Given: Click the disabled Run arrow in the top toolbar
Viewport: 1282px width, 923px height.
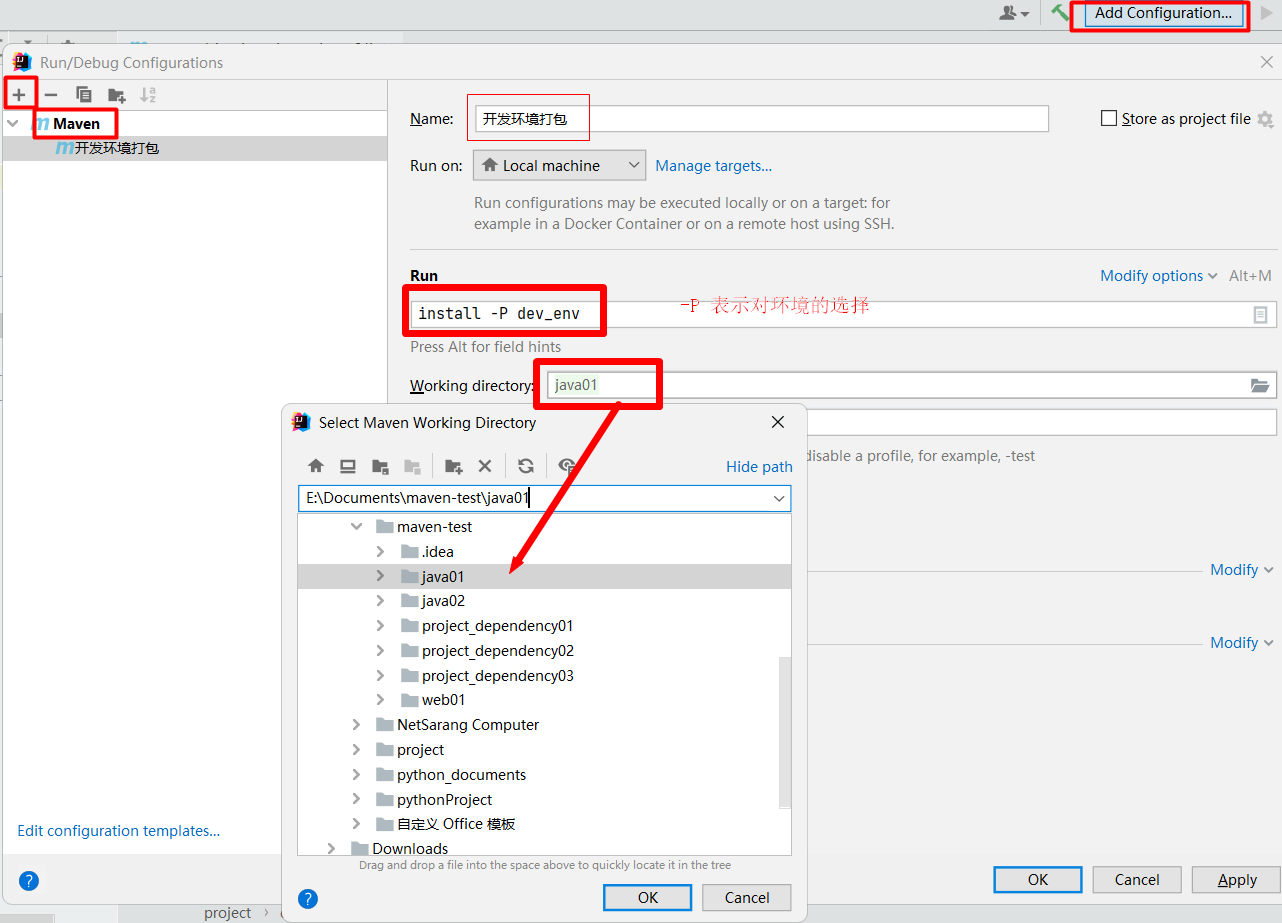Looking at the screenshot, I should (x=1268, y=13).
